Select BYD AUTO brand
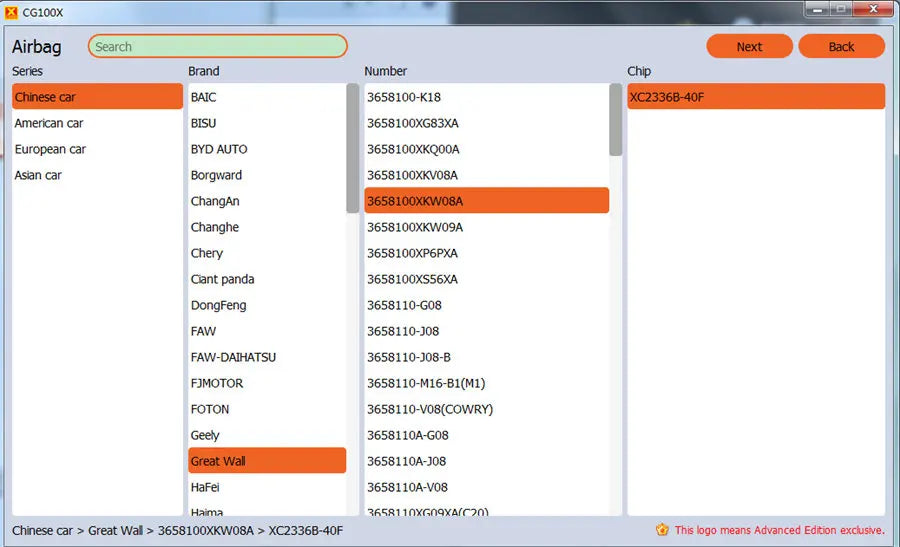 [x=267, y=149]
